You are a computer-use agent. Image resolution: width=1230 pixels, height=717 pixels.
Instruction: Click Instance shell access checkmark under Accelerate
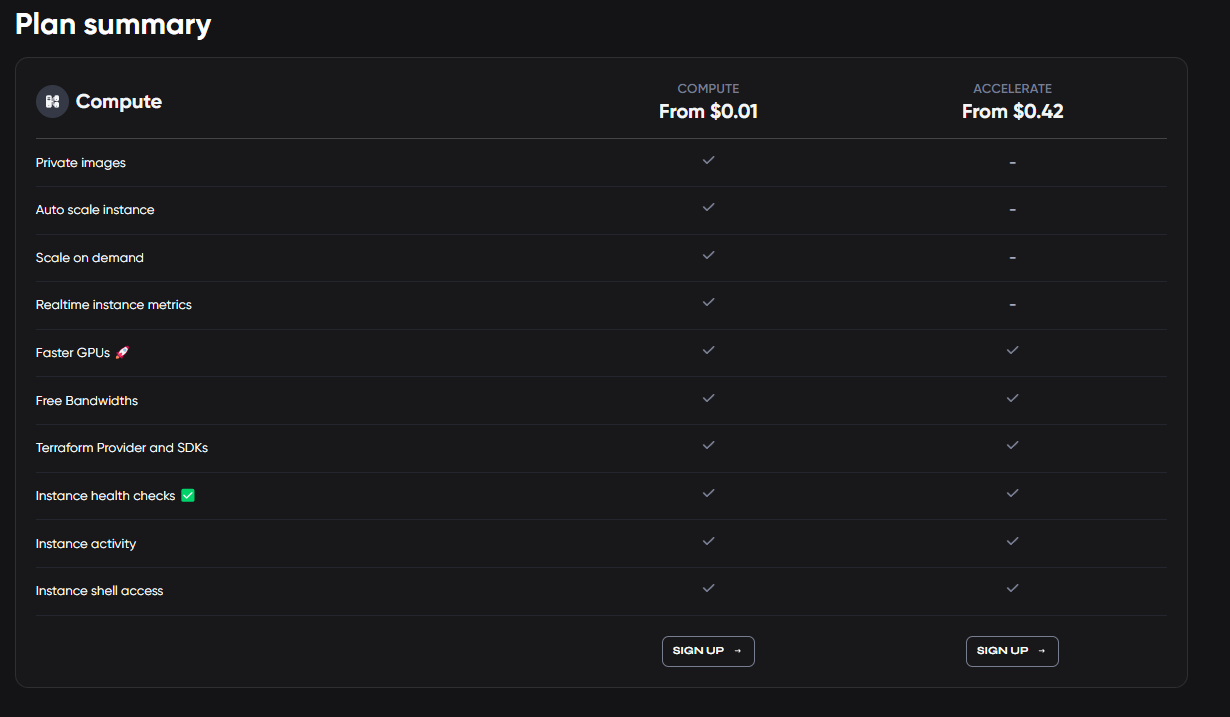point(1012,588)
